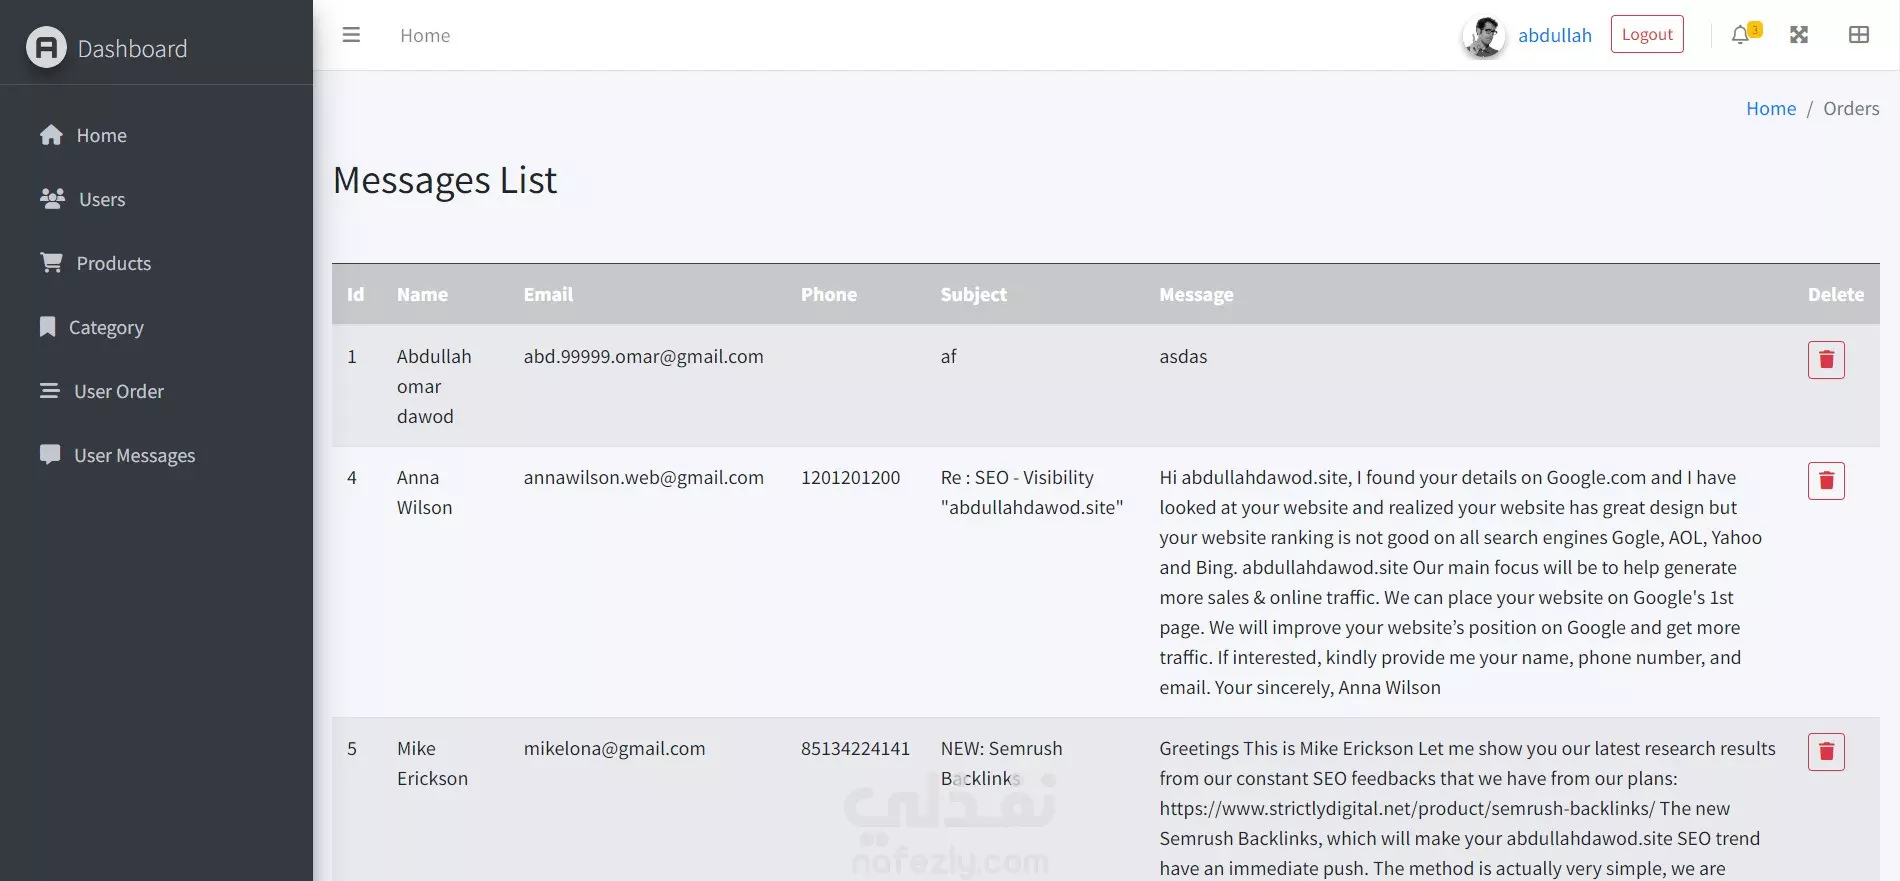This screenshot has height=881, width=1900.
Task: Click the Id column header
Action: (x=355, y=294)
